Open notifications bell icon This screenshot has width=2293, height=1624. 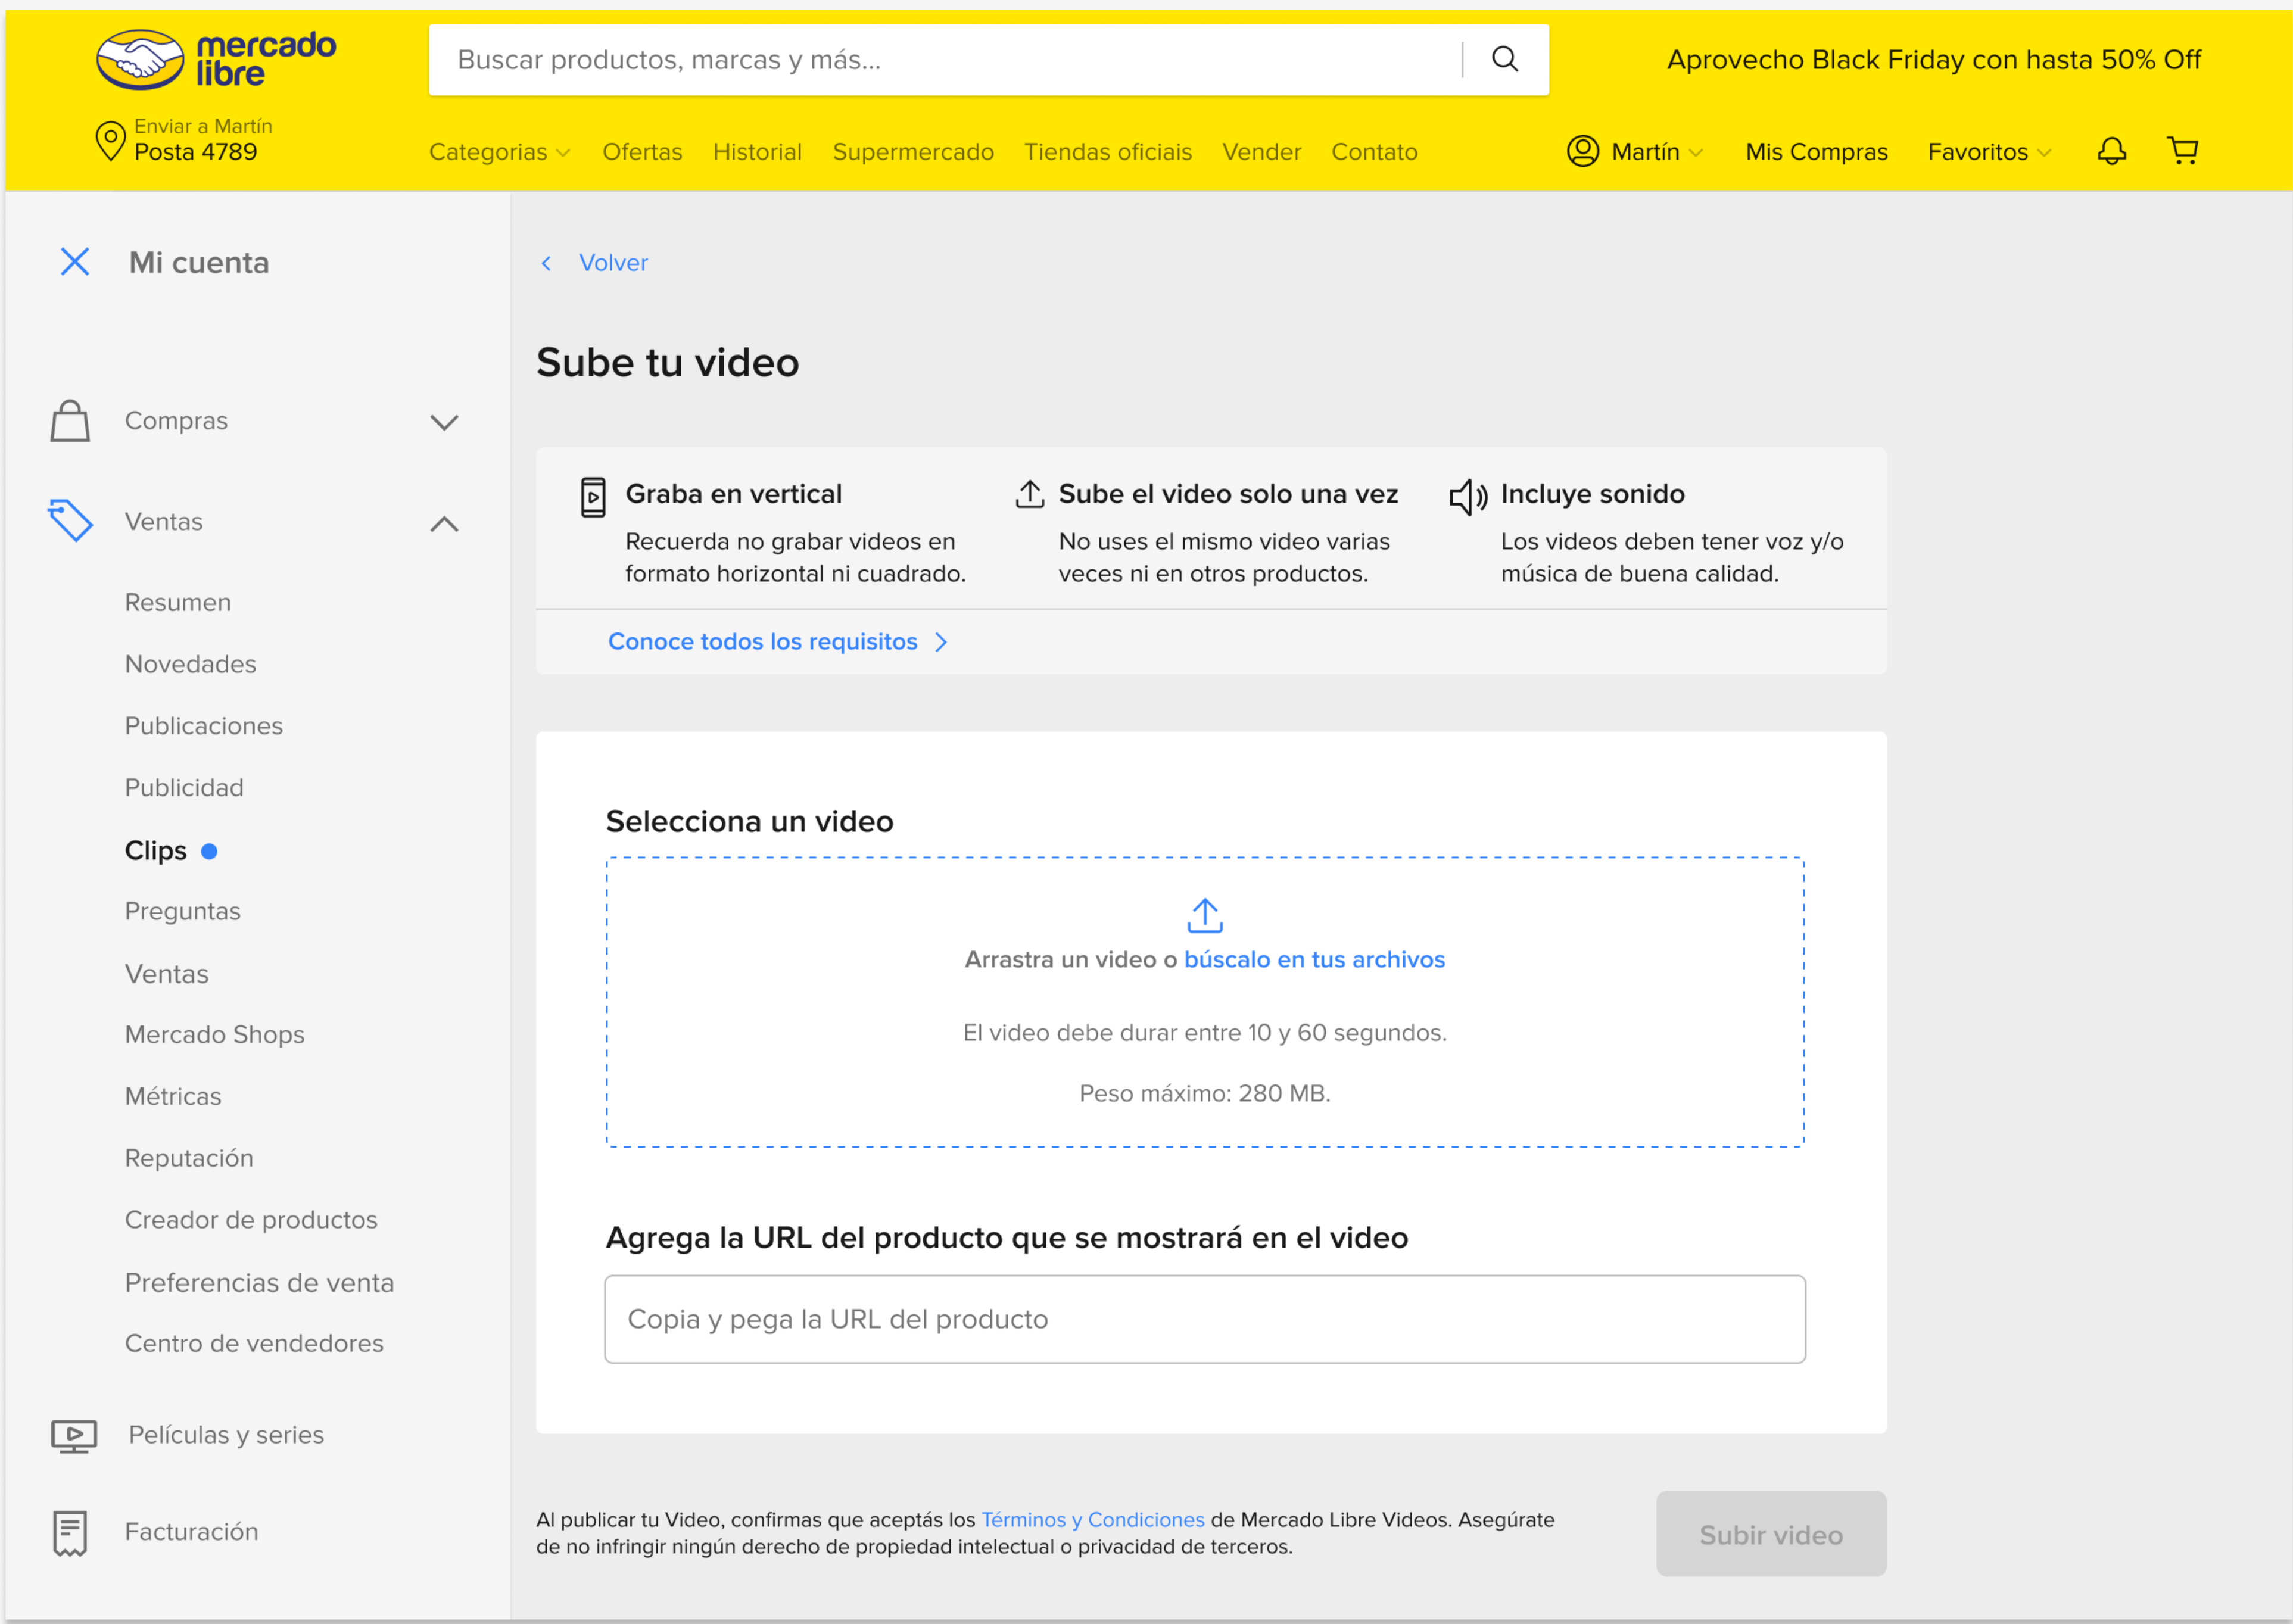point(2111,151)
